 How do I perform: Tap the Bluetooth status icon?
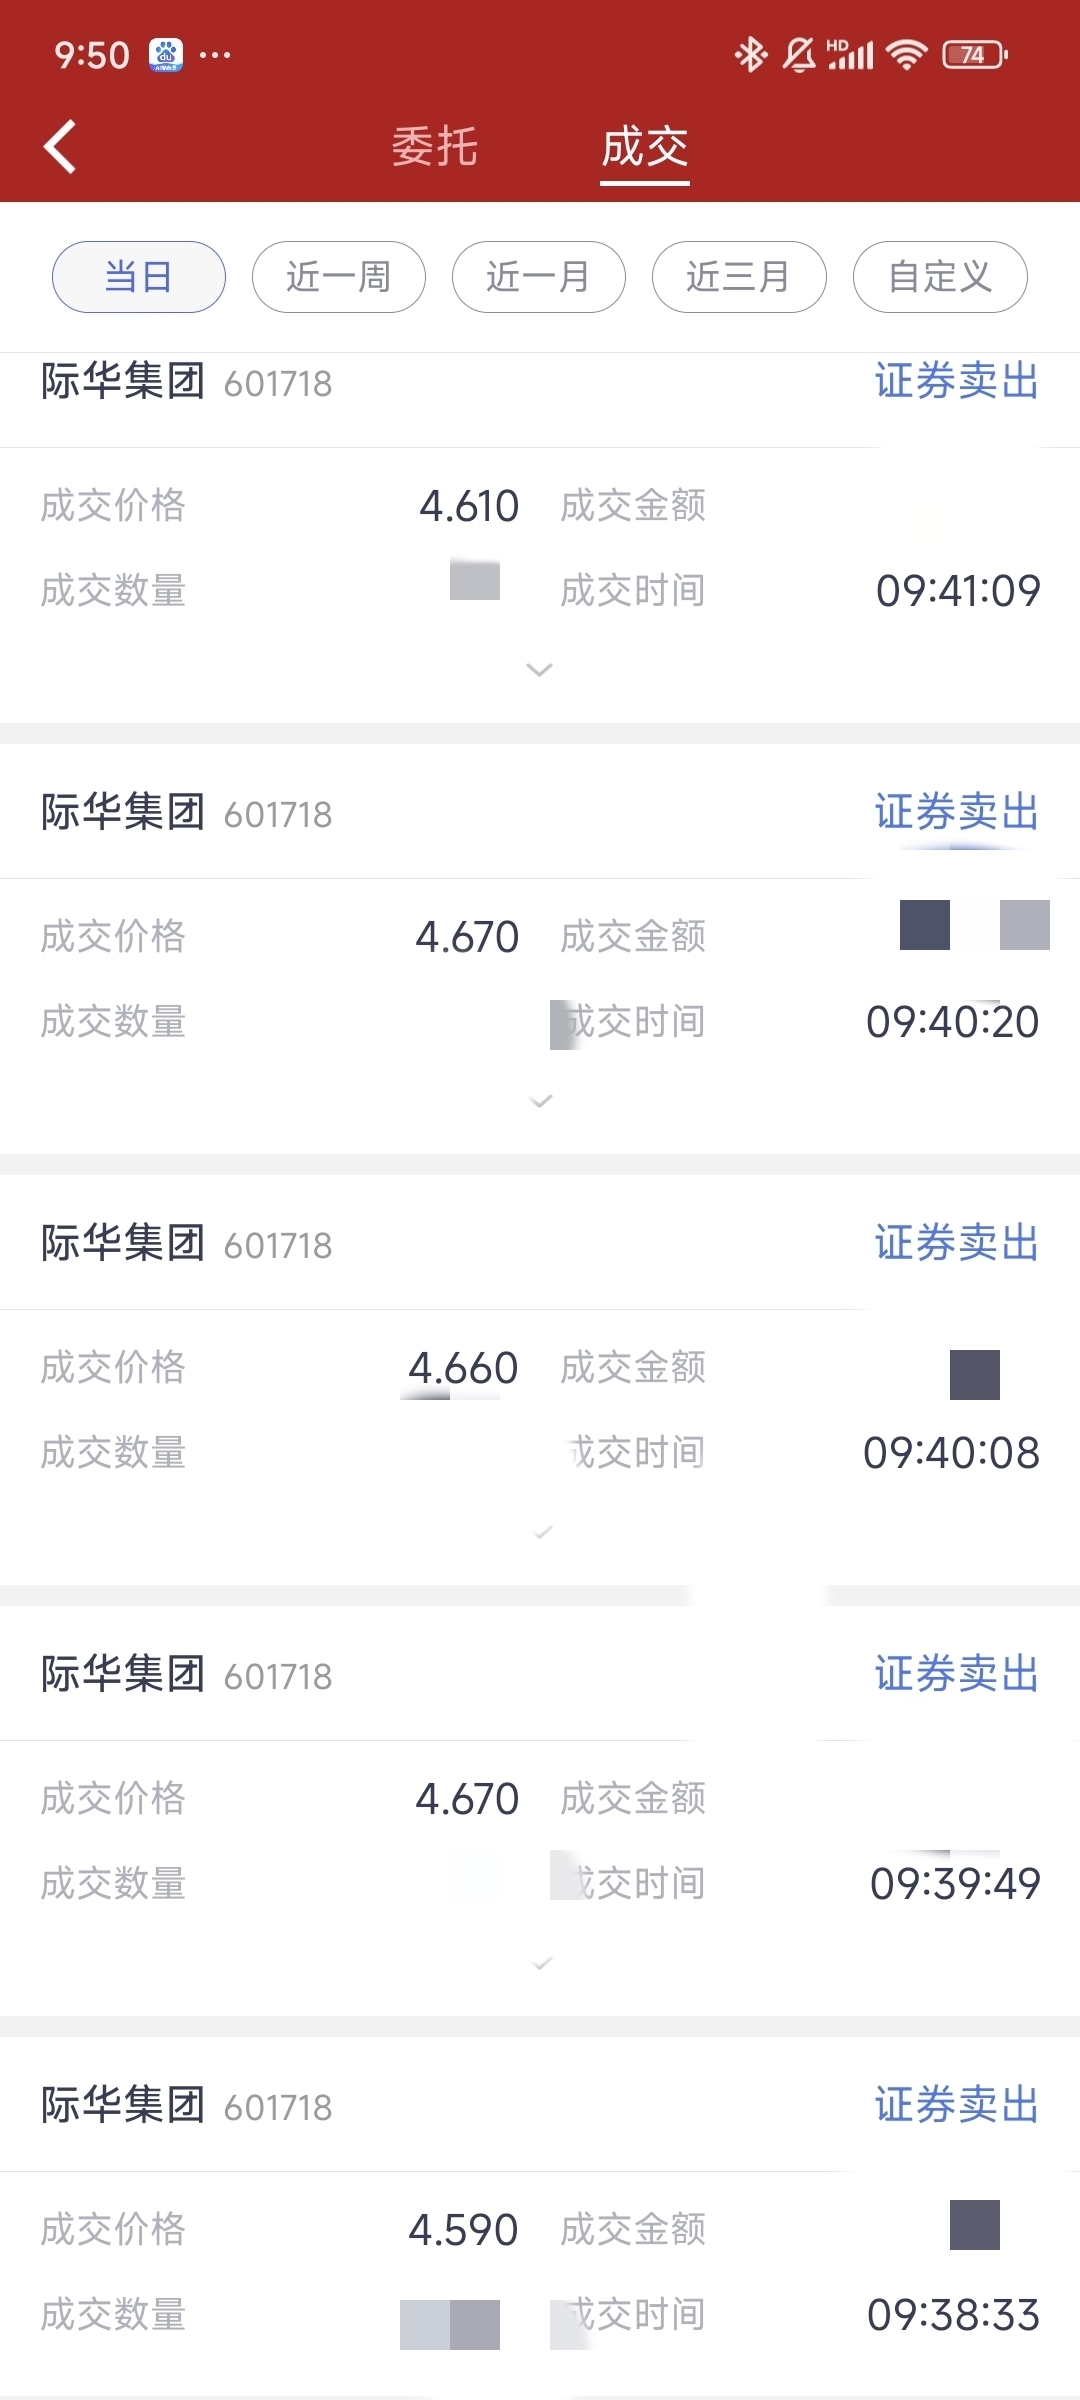(750, 54)
